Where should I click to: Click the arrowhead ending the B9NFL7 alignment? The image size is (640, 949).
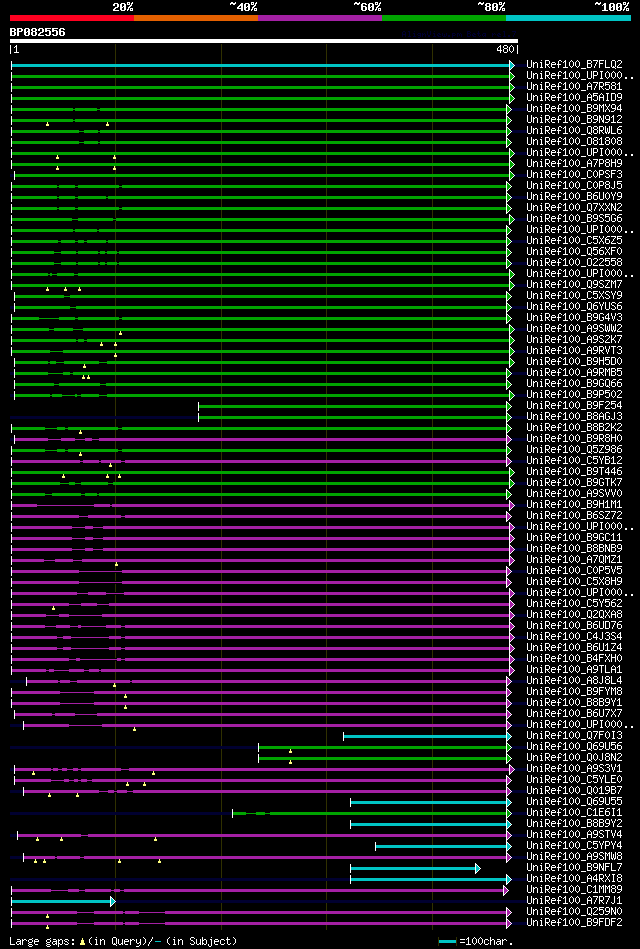[x=478, y=868]
